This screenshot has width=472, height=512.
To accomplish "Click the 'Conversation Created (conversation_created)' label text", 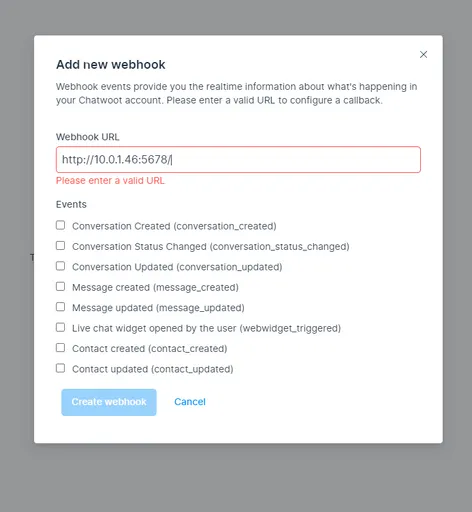I will [x=174, y=226].
